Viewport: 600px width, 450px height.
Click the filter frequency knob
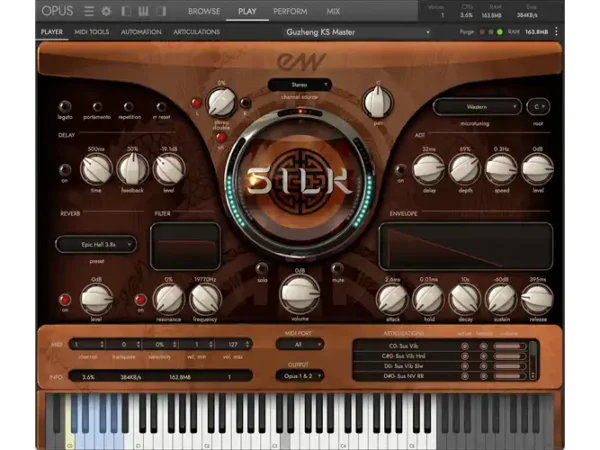205,299
